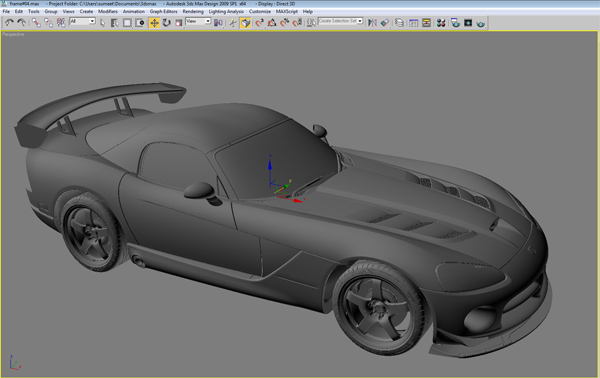
Task: Click the Mirror tool icon
Action: 372,23
